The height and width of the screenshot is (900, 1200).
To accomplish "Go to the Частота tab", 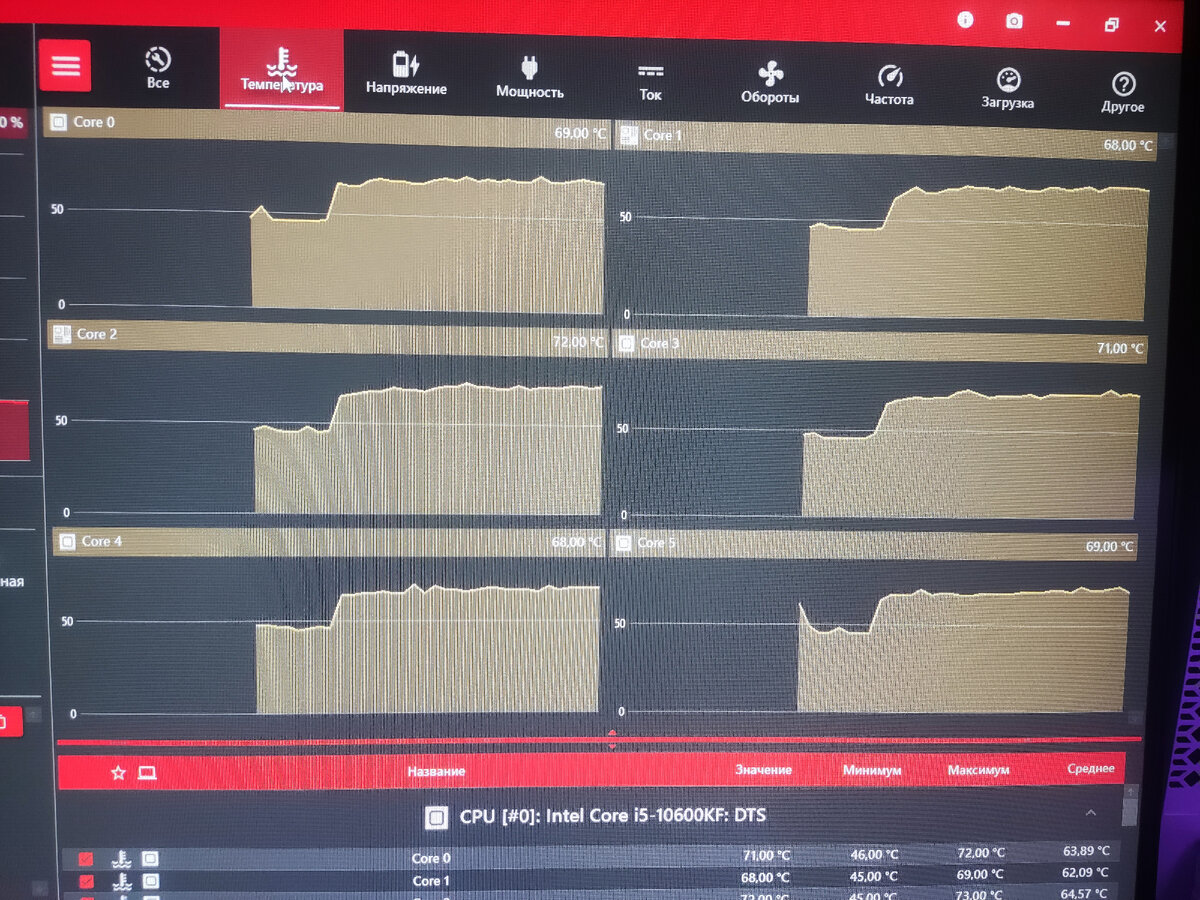I will [889, 86].
